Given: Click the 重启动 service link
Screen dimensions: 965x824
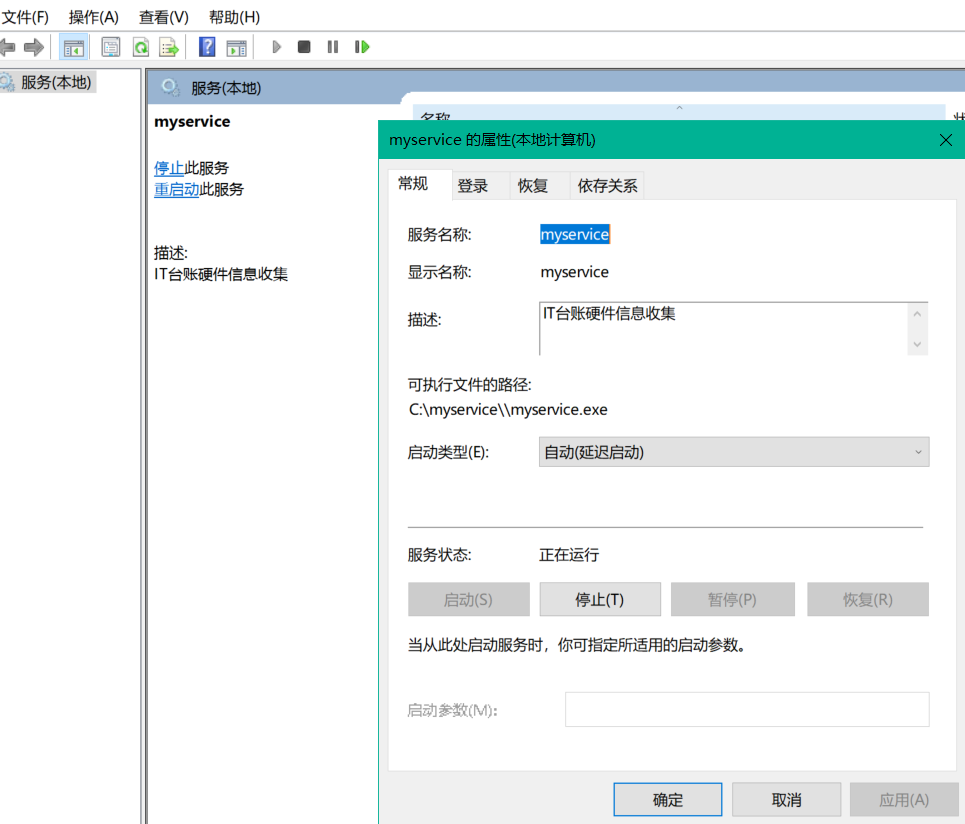Looking at the screenshot, I should point(176,189).
